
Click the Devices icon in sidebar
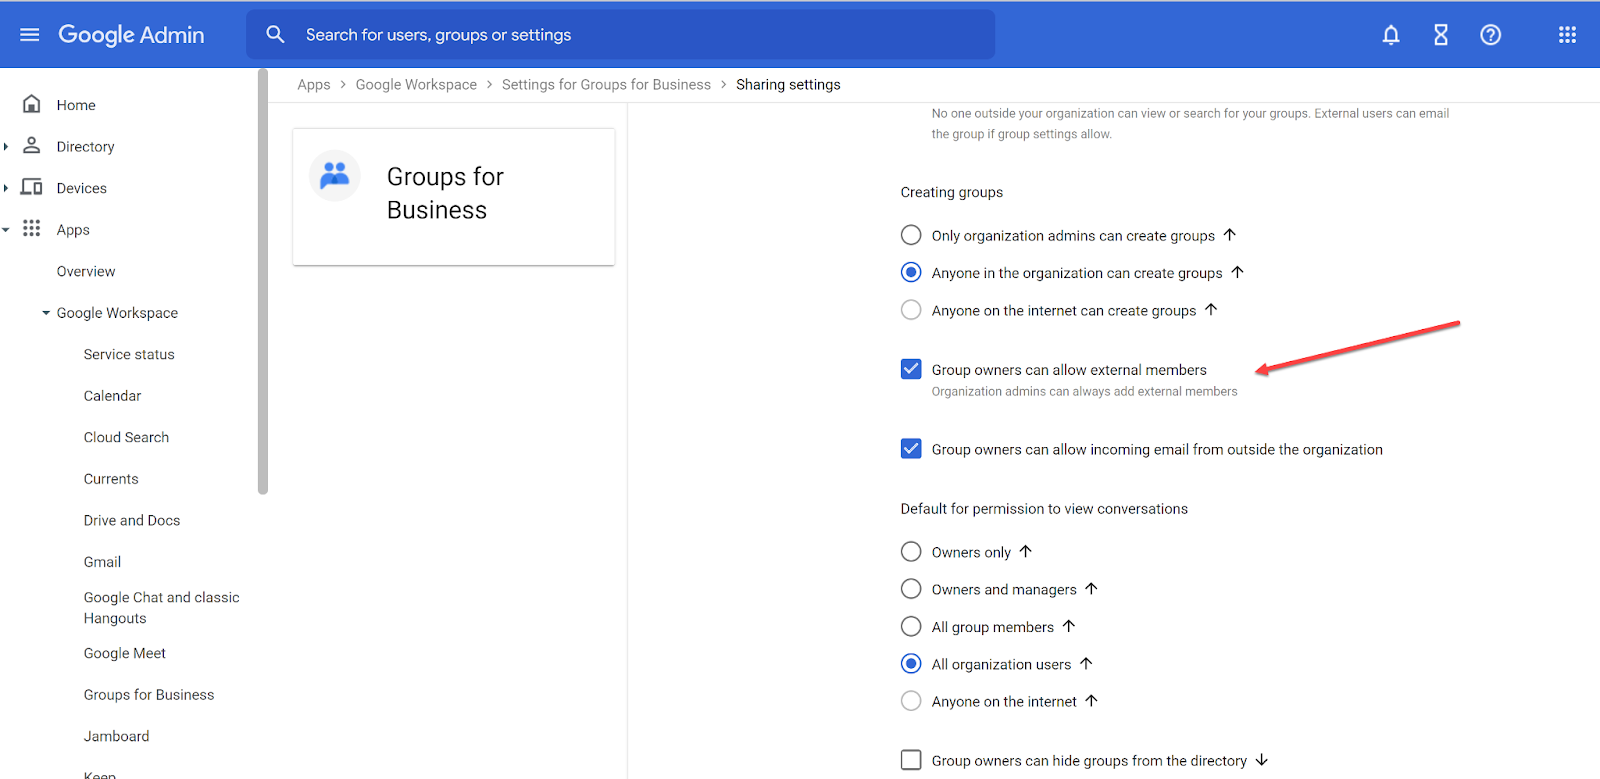[x=32, y=187]
